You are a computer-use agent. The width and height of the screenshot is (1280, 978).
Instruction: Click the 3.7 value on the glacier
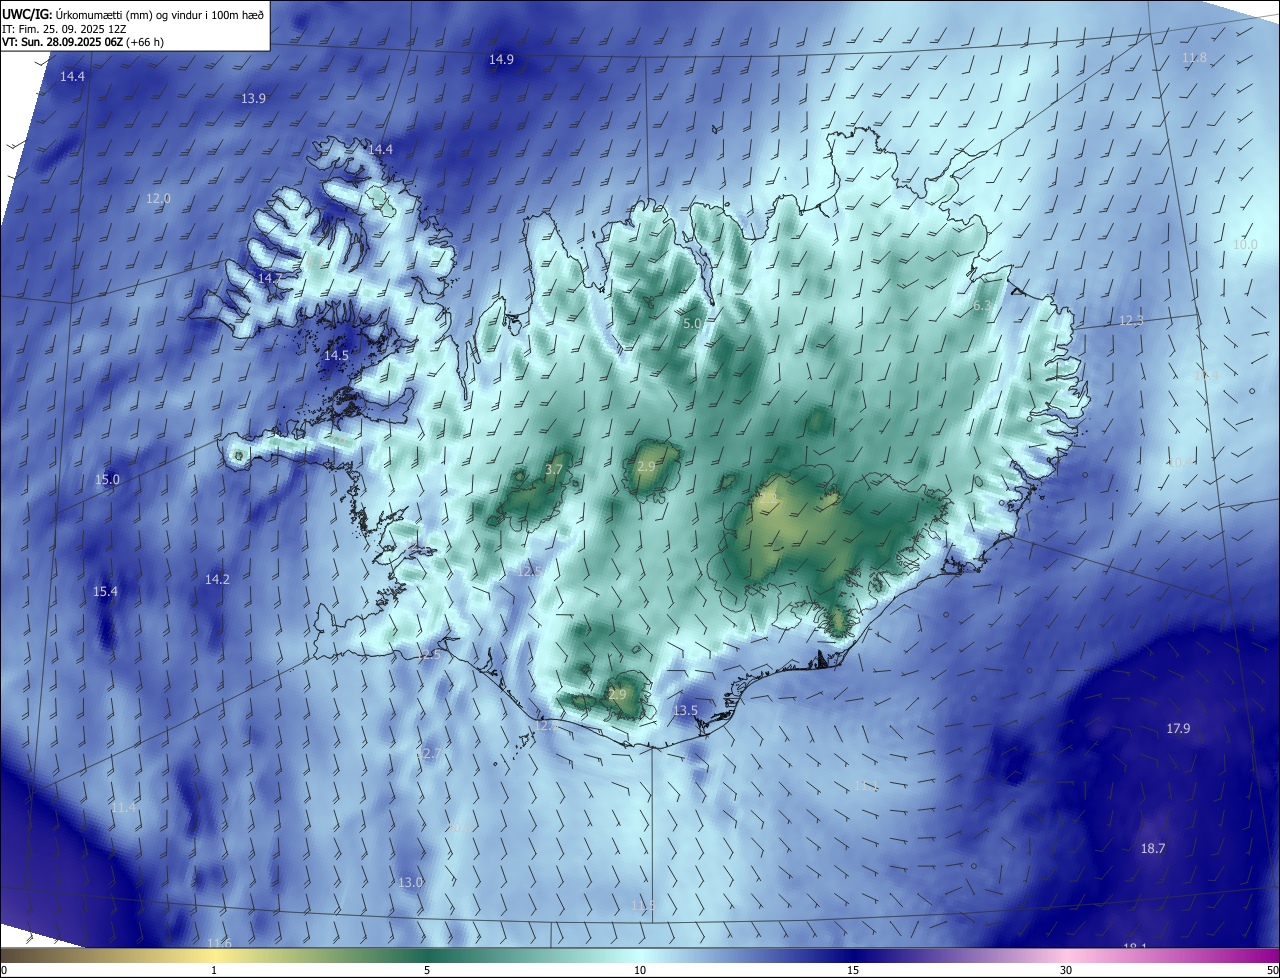[x=554, y=469]
